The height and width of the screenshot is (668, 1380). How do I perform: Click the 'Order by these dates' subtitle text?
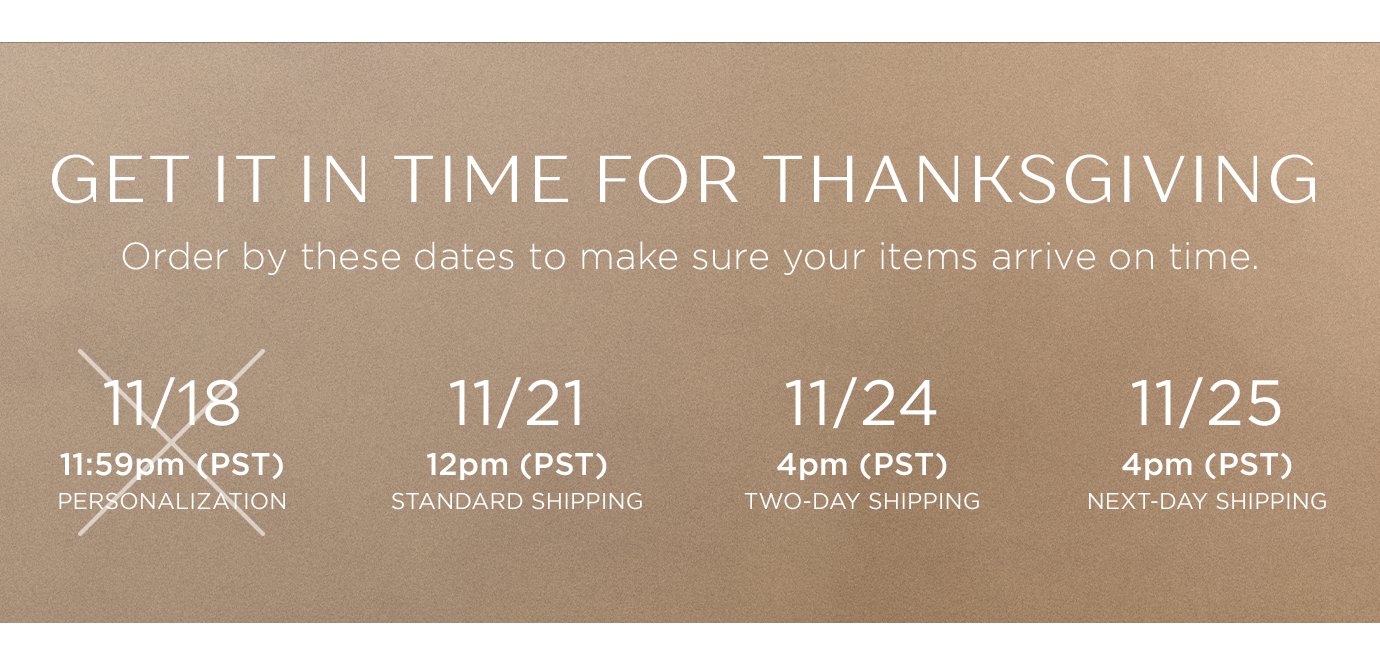689,258
